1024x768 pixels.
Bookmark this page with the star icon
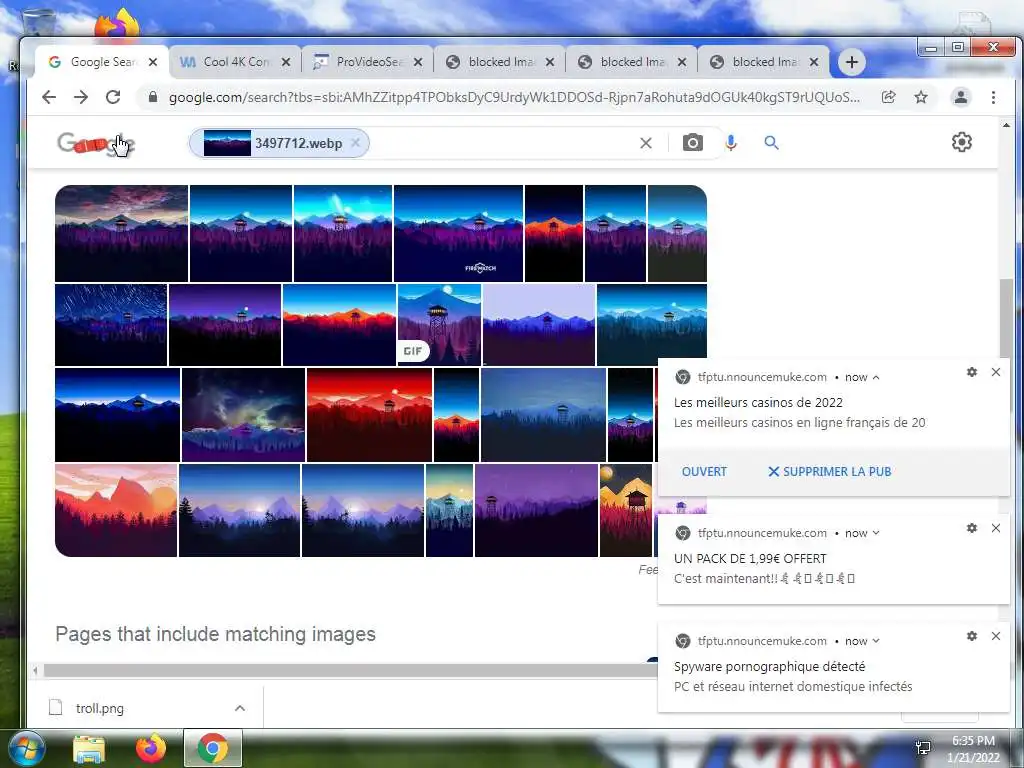pyautogui.click(x=921, y=97)
